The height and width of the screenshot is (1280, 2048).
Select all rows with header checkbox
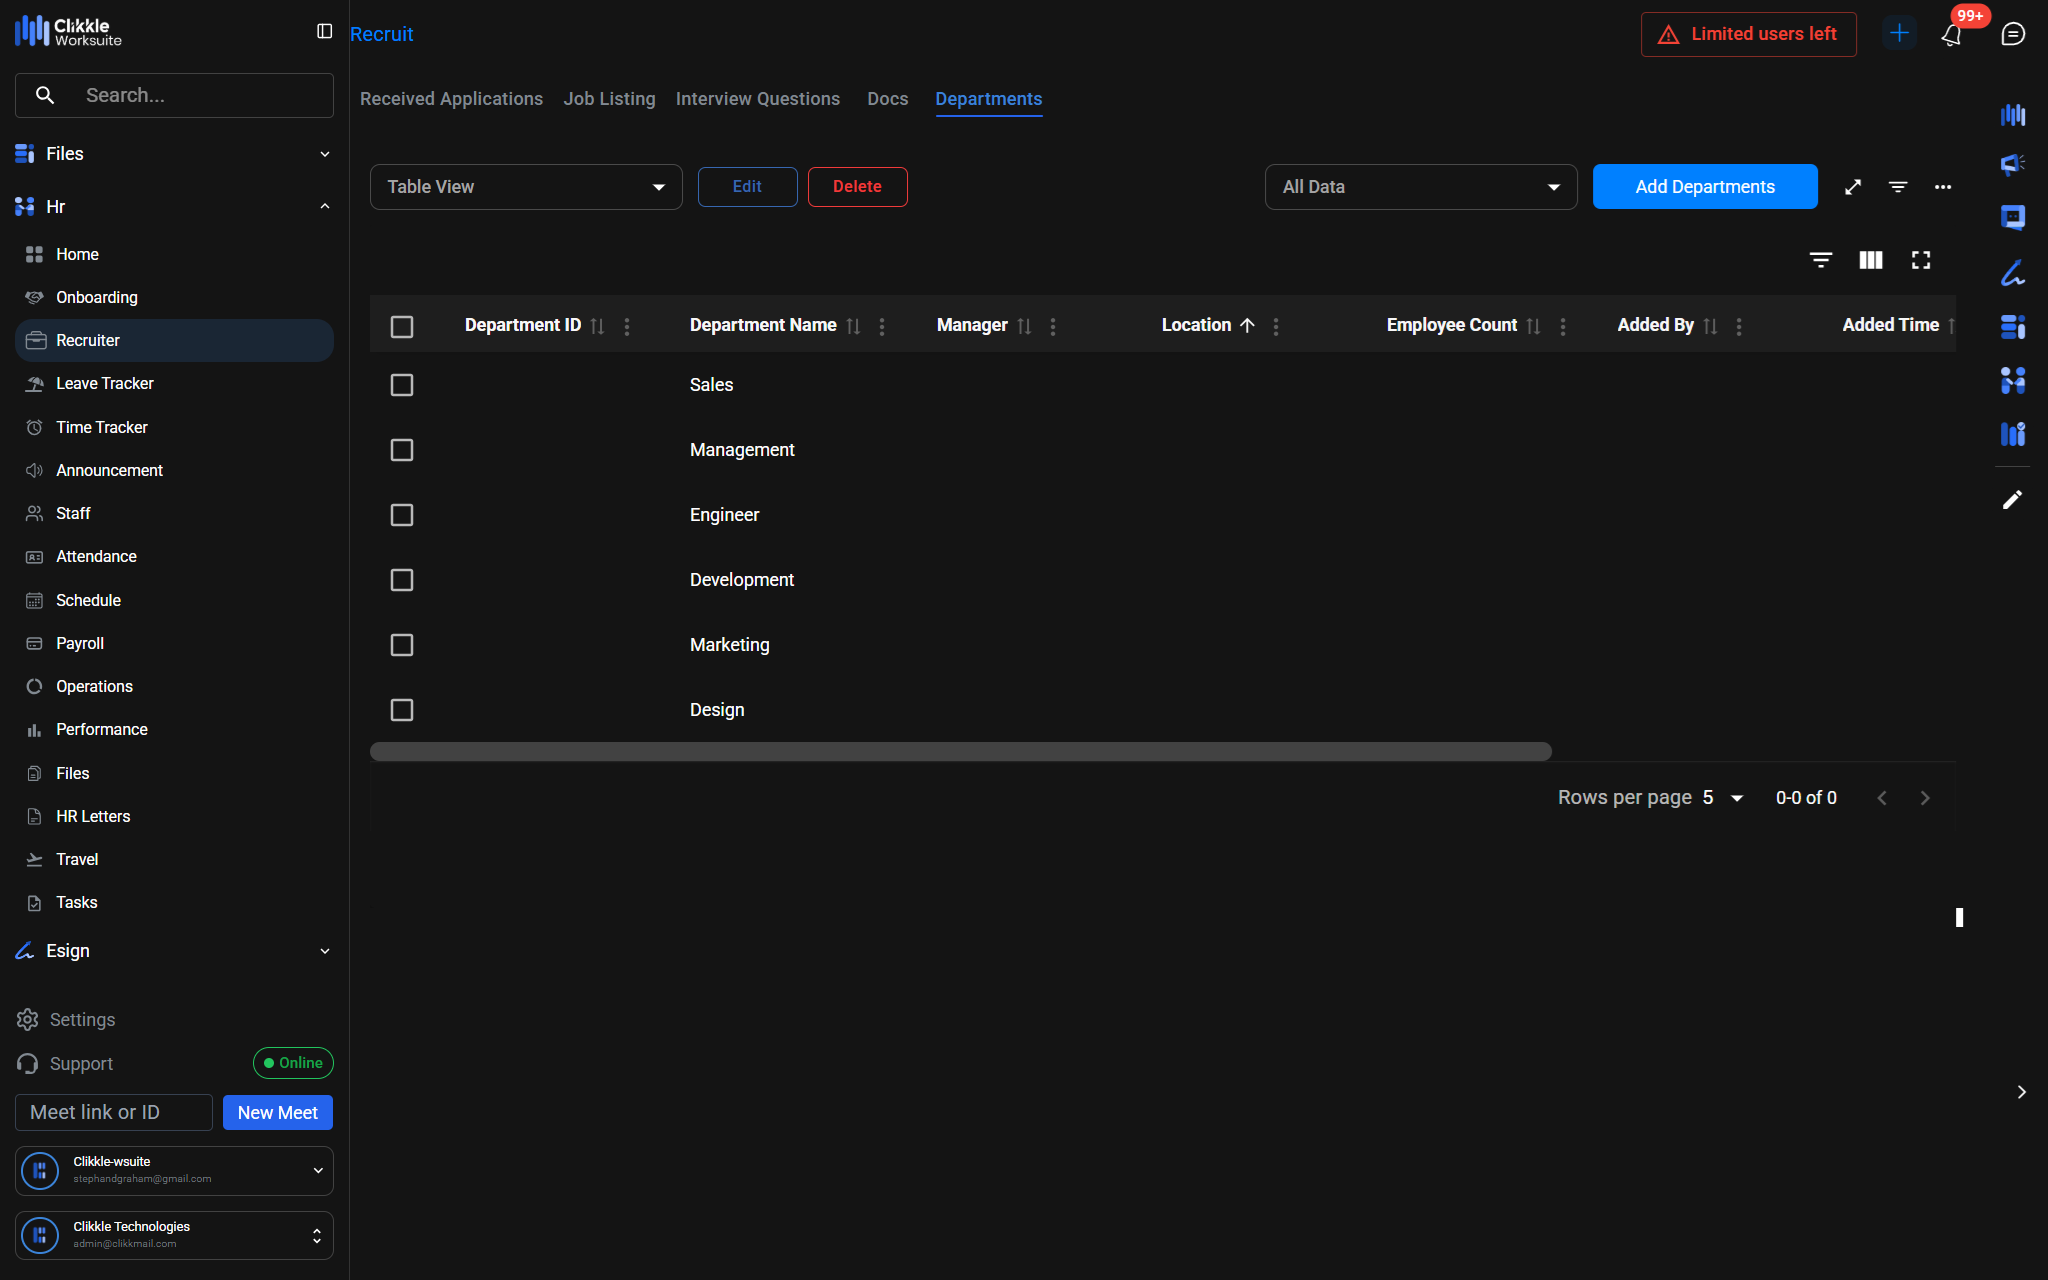click(x=402, y=327)
